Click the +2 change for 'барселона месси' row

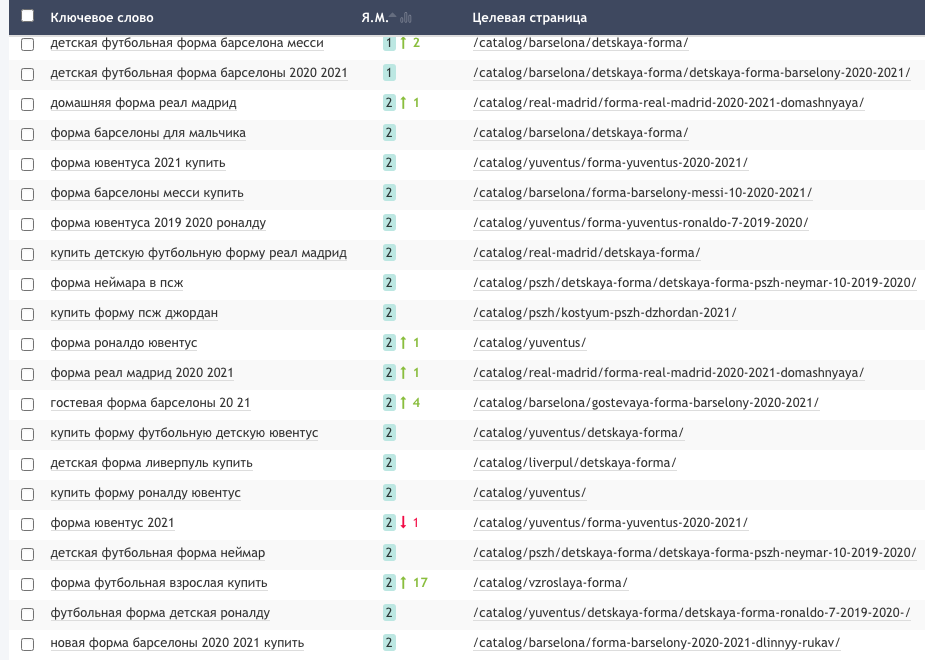click(410, 42)
